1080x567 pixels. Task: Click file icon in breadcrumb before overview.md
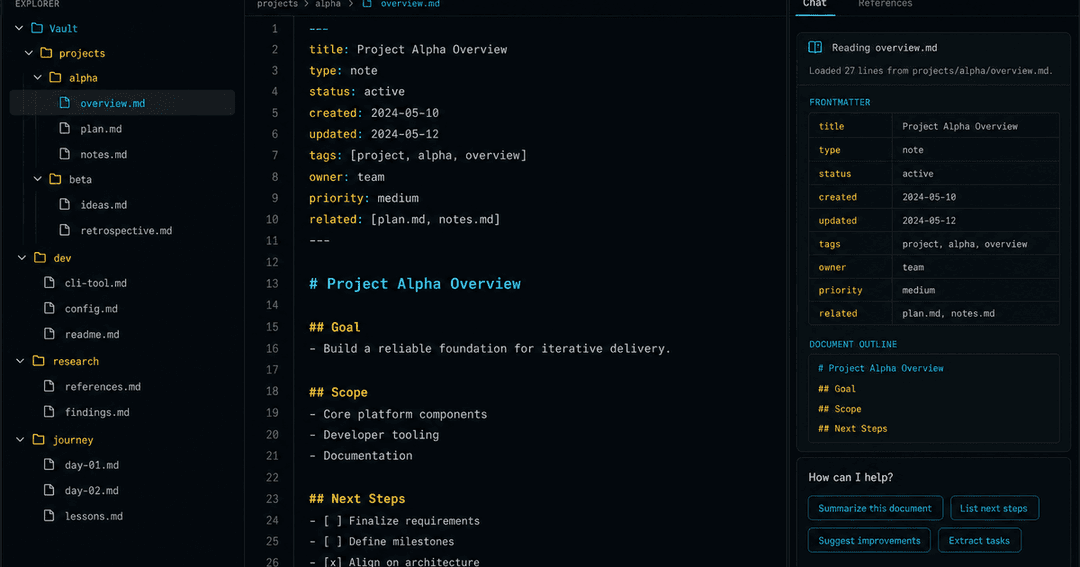(367, 3)
